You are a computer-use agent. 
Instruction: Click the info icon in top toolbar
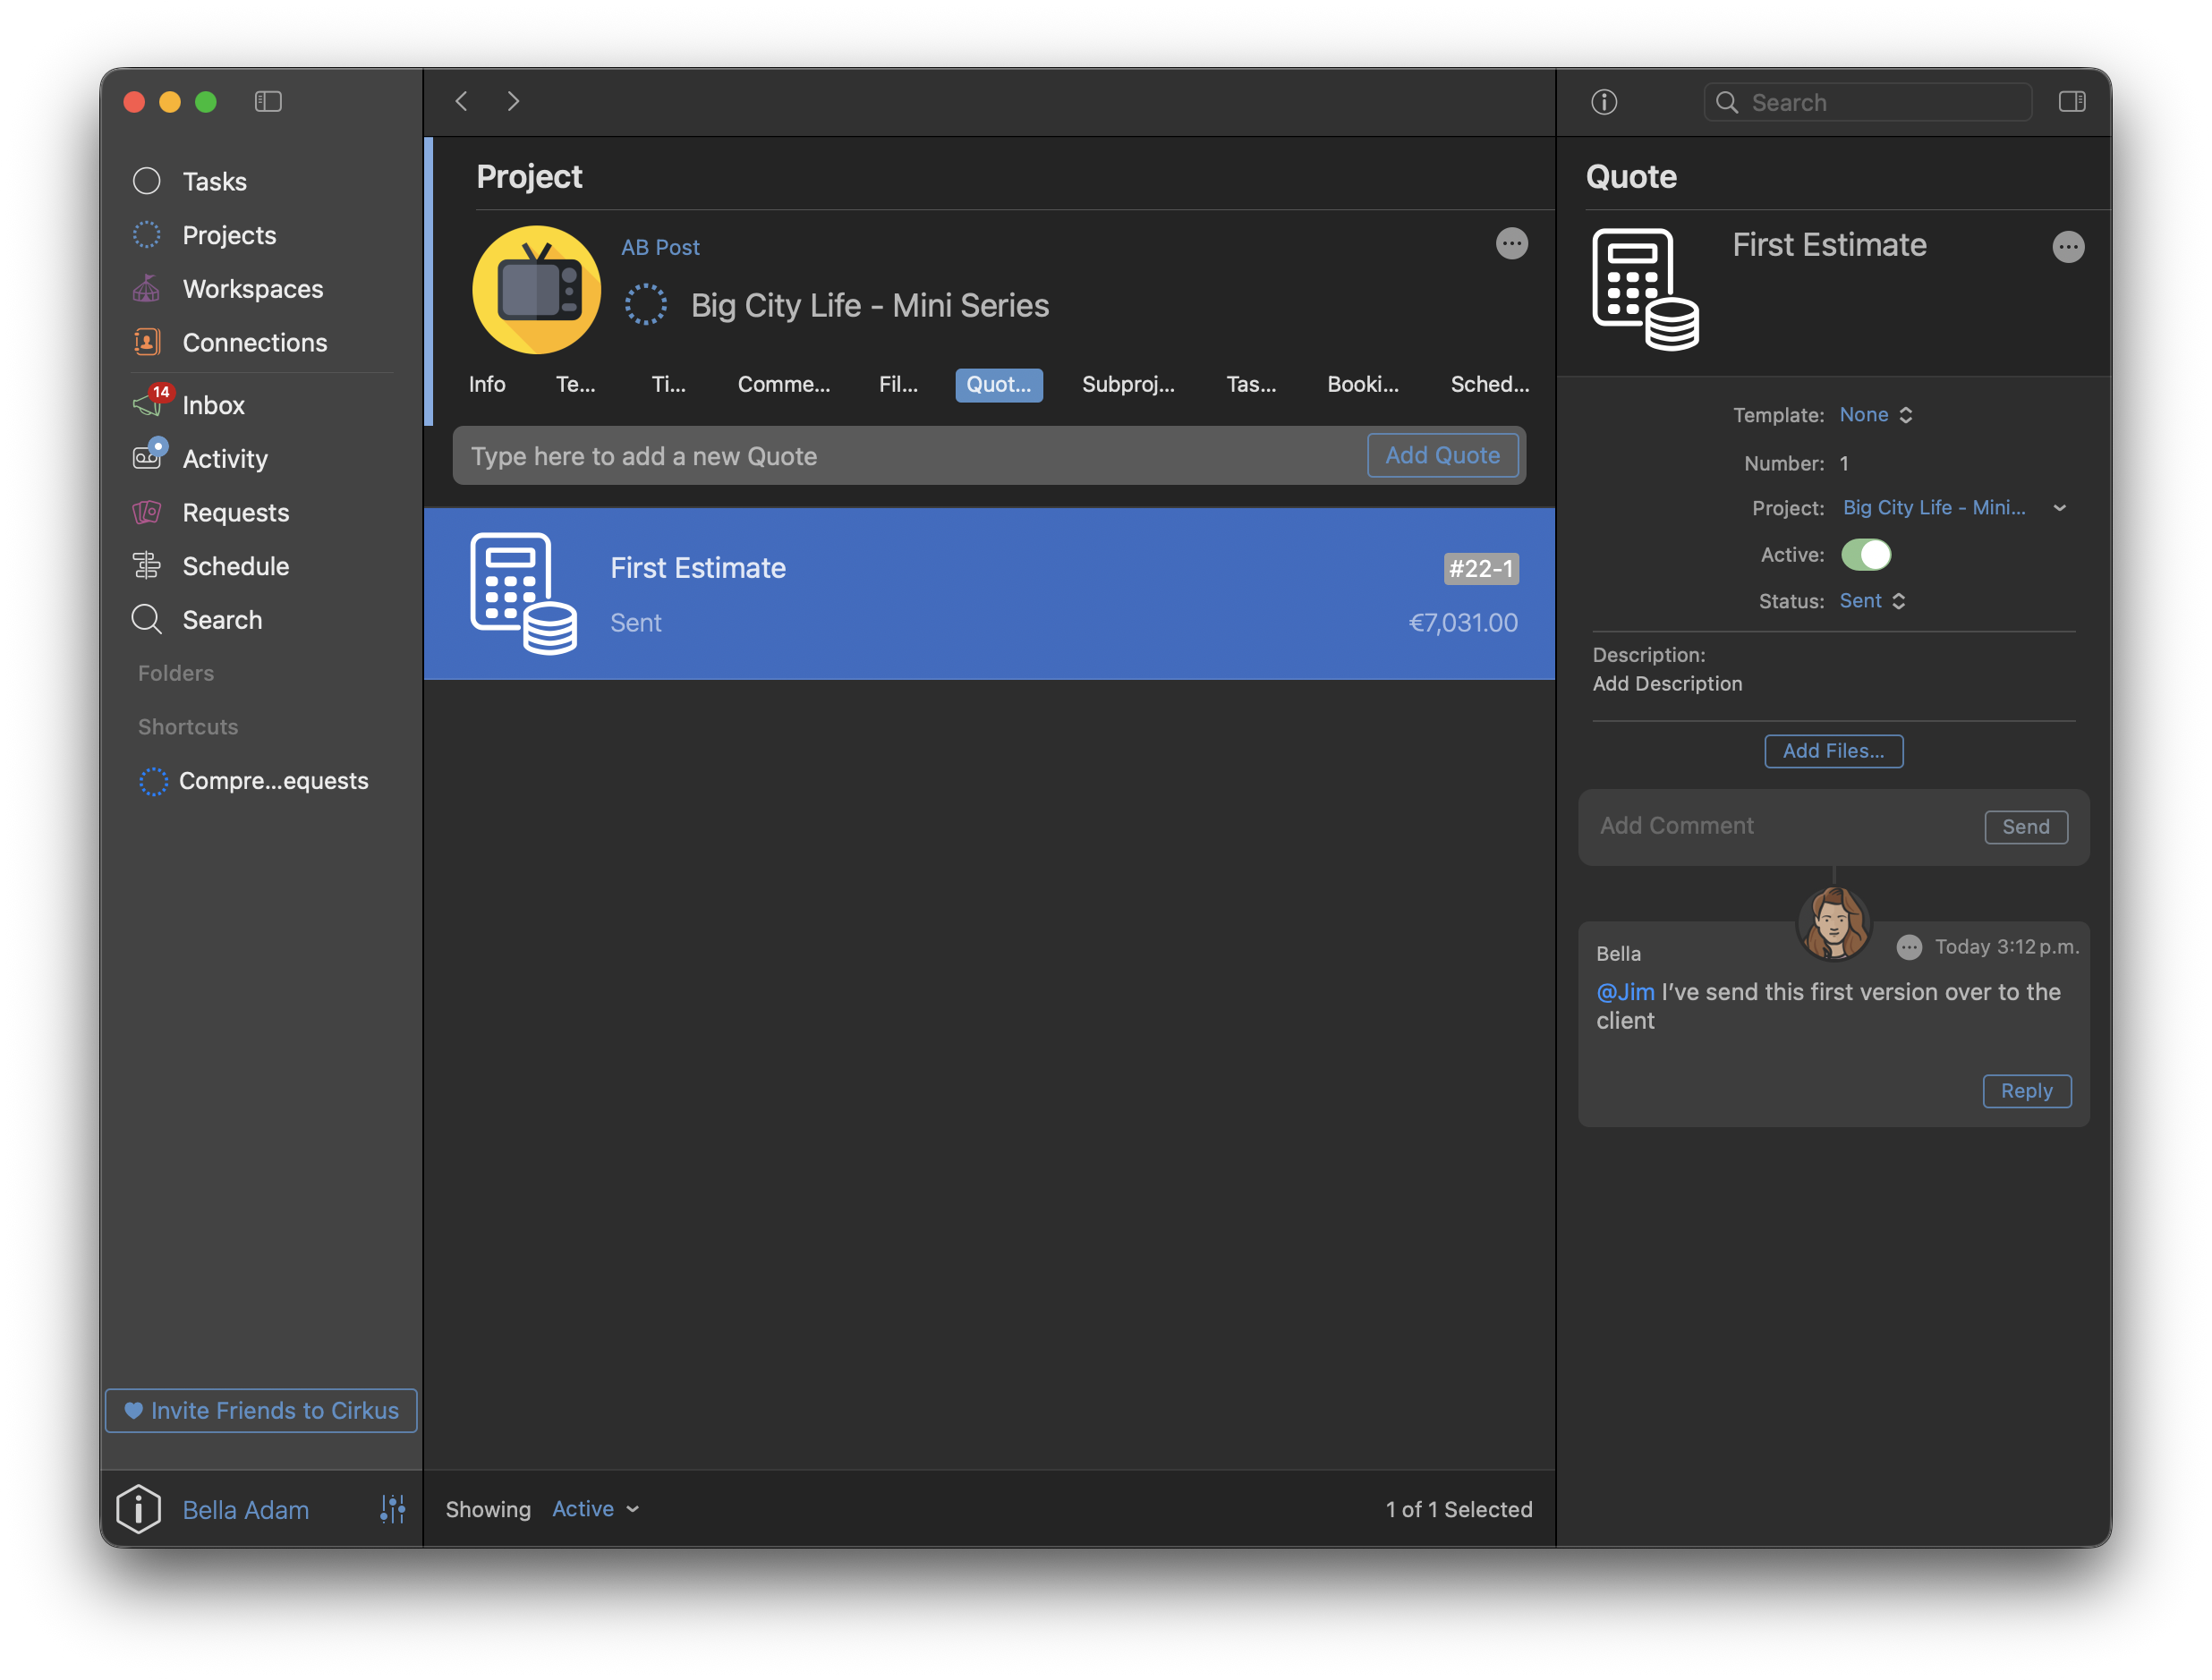click(1604, 102)
